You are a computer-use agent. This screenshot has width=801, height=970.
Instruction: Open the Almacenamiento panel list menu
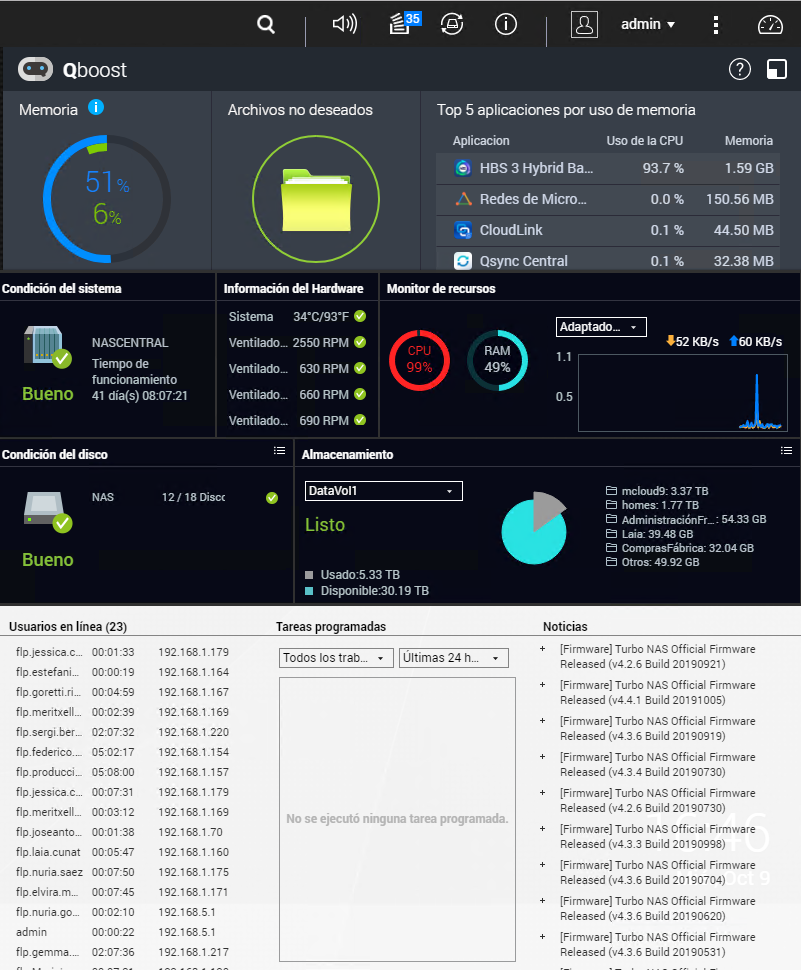pos(786,451)
